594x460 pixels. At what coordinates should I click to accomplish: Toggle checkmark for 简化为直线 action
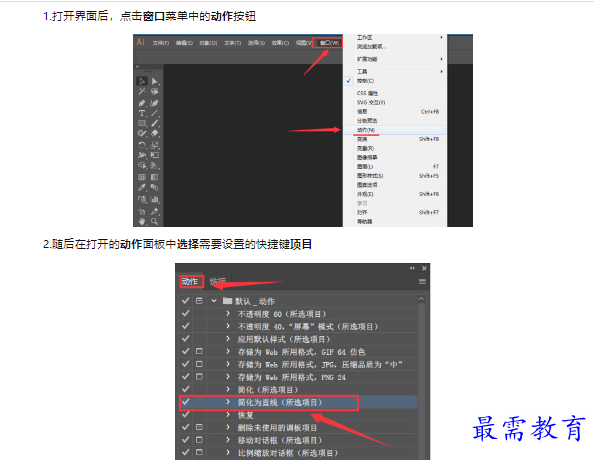point(185,402)
